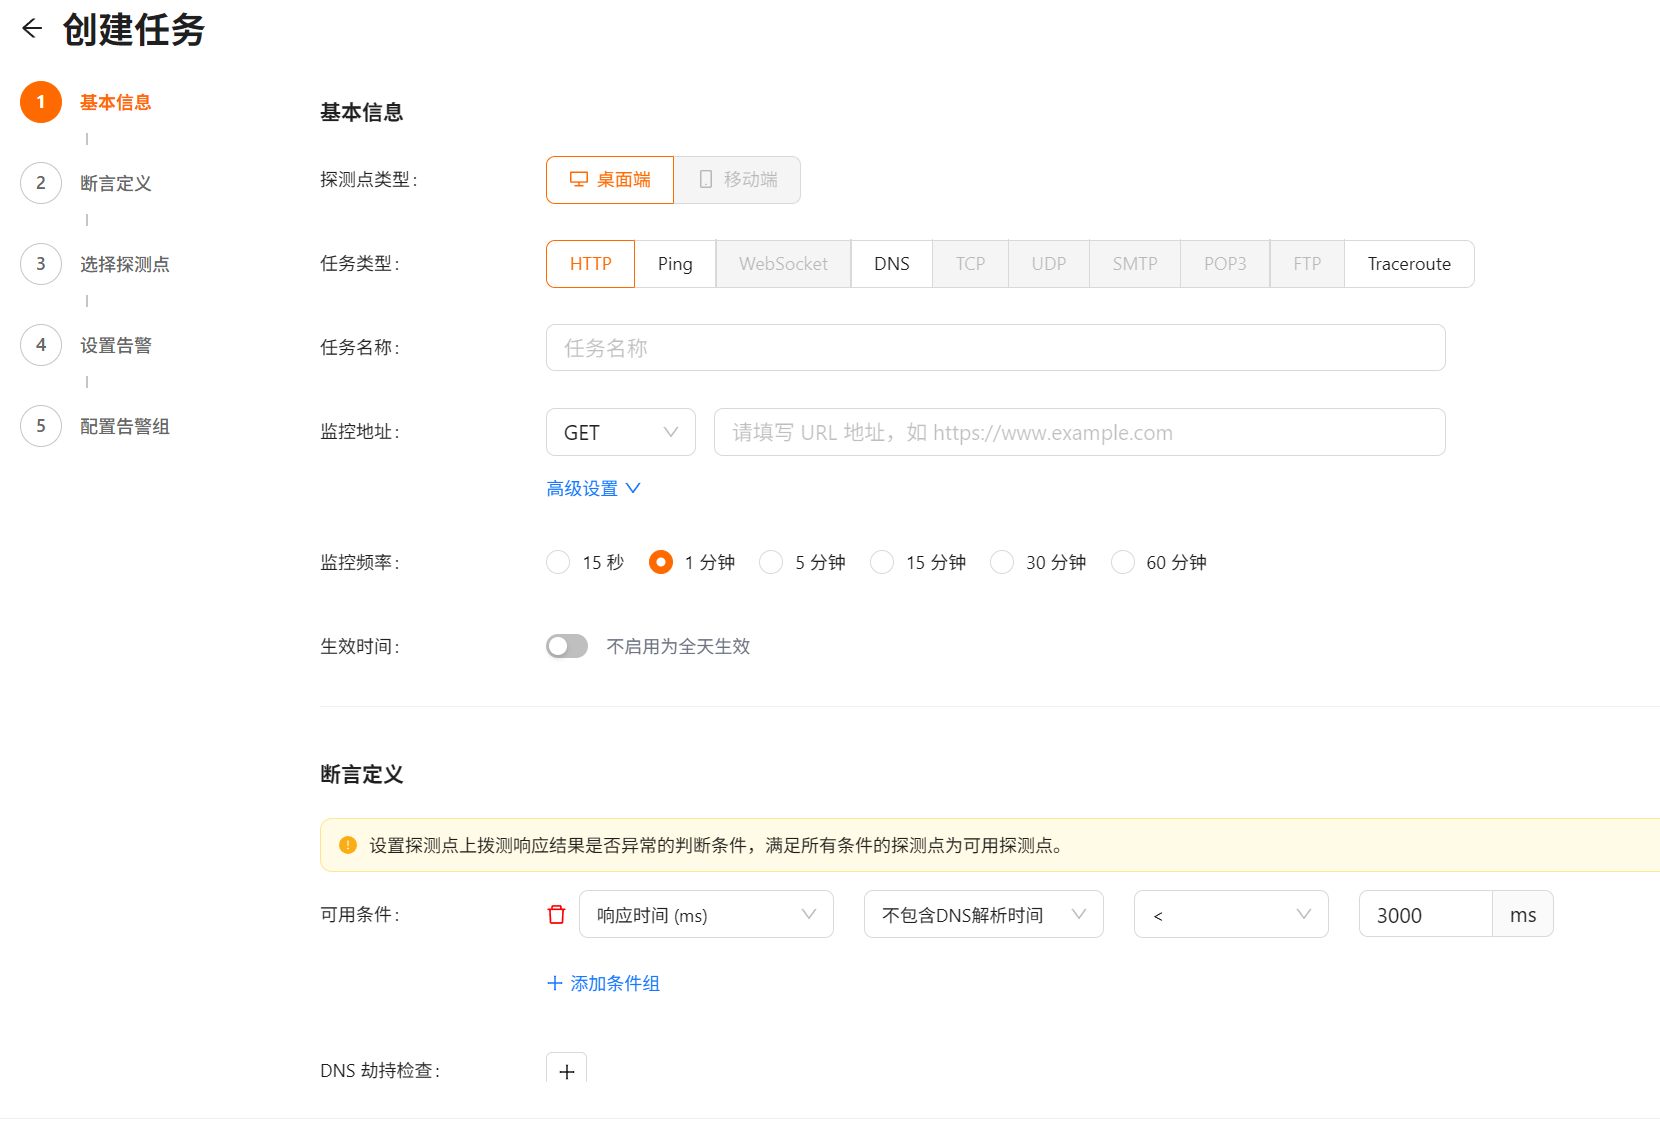Switch task type to Ping
The image size is (1660, 1128).
675,263
